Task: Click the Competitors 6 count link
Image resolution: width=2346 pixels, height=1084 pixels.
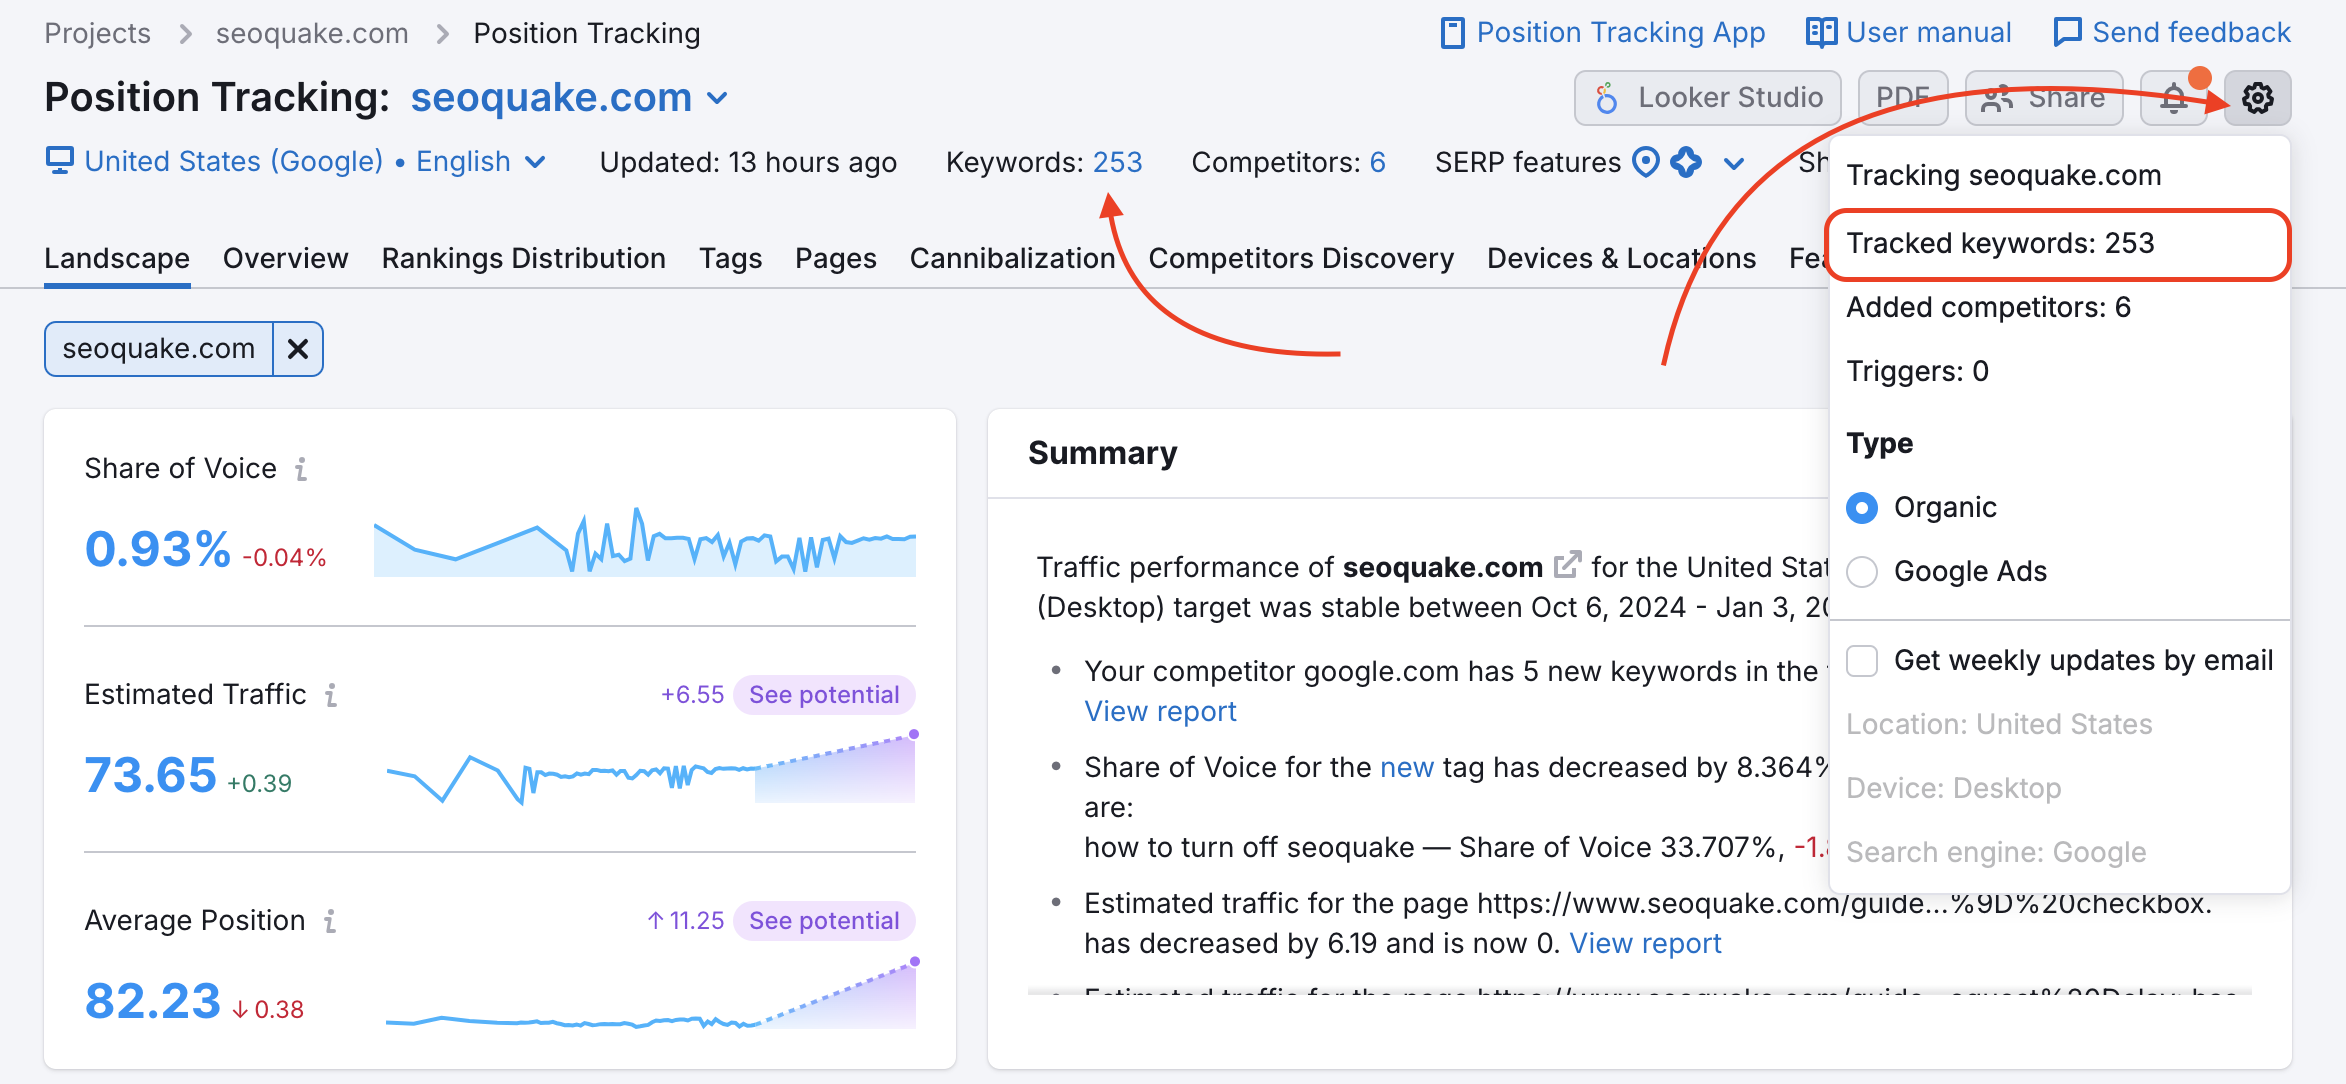Action: [x=1377, y=162]
